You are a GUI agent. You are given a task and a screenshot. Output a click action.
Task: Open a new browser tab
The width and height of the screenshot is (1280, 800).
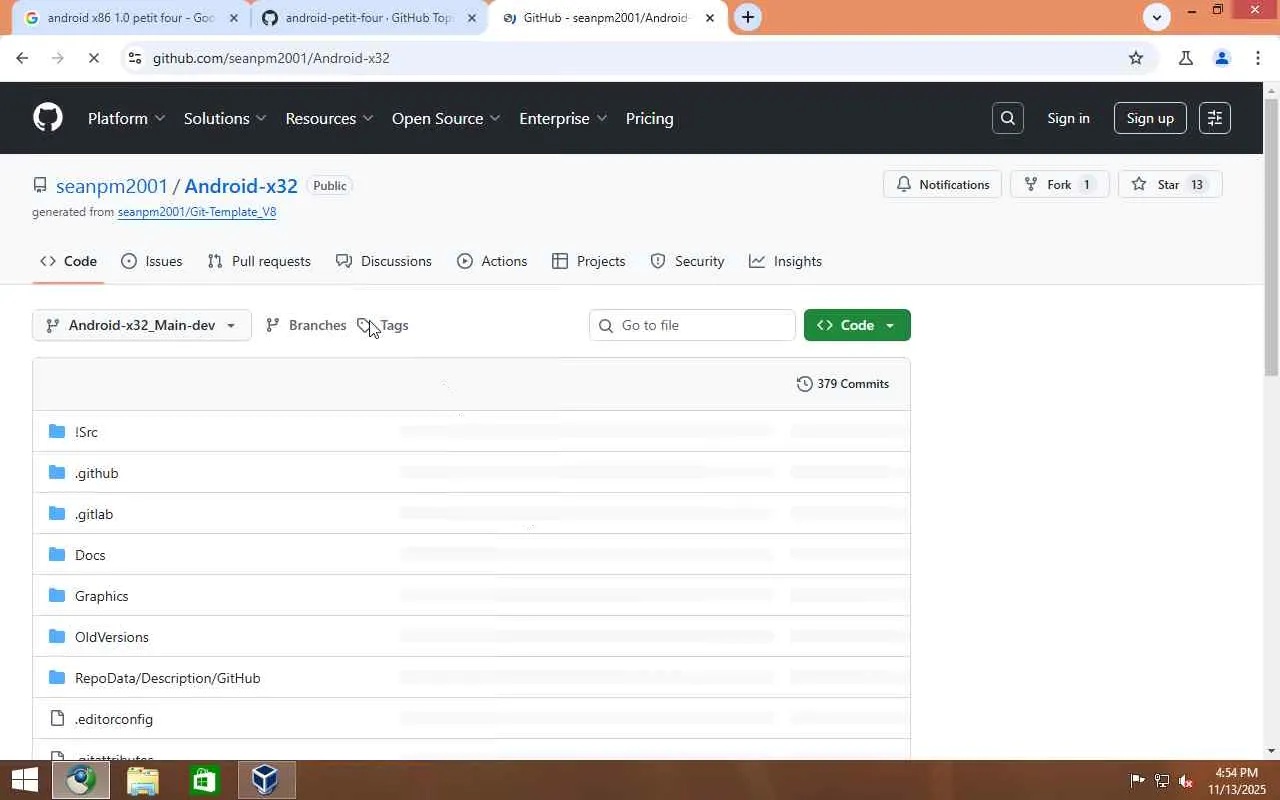click(747, 17)
